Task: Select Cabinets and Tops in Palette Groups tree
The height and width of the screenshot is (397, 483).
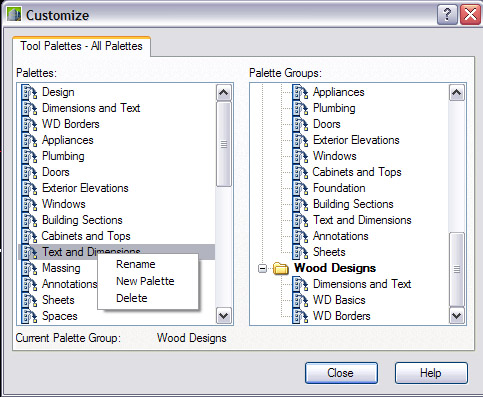Action: click(357, 172)
